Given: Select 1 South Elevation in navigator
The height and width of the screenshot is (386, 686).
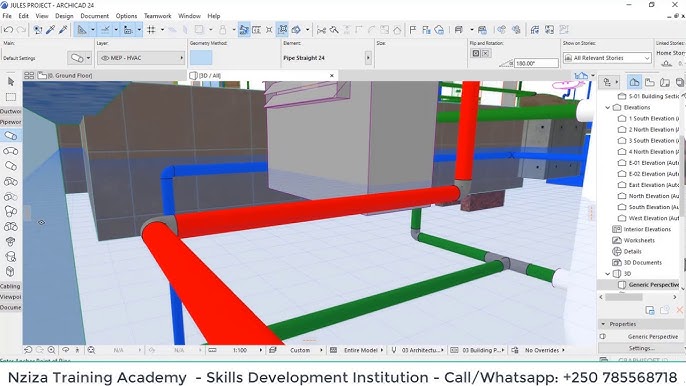Looking at the screenshot, I should (x=648, y=119).
